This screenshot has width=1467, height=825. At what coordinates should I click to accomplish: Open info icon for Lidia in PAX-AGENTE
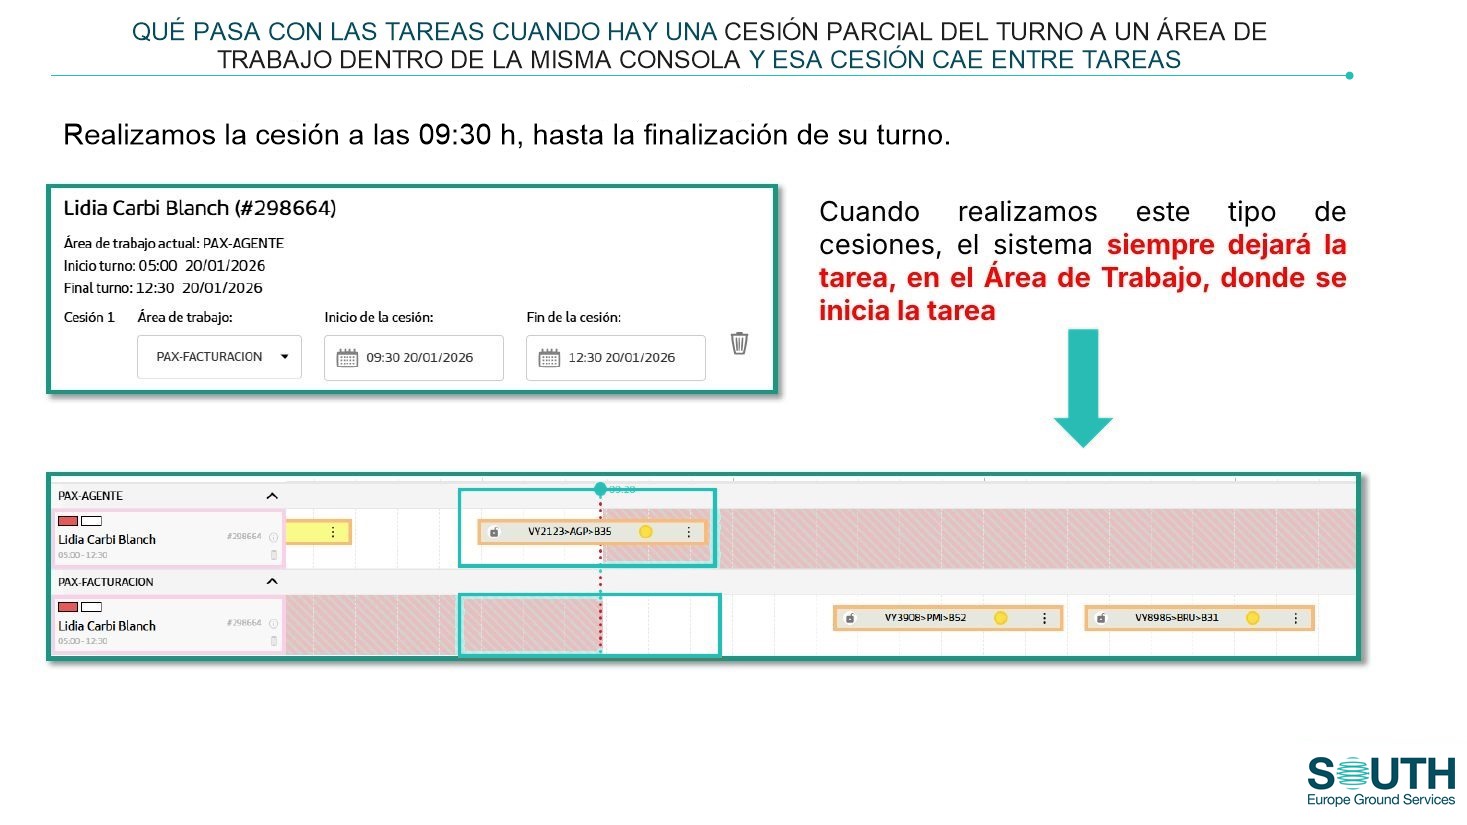pyautogui.click(x=273, y=538)
